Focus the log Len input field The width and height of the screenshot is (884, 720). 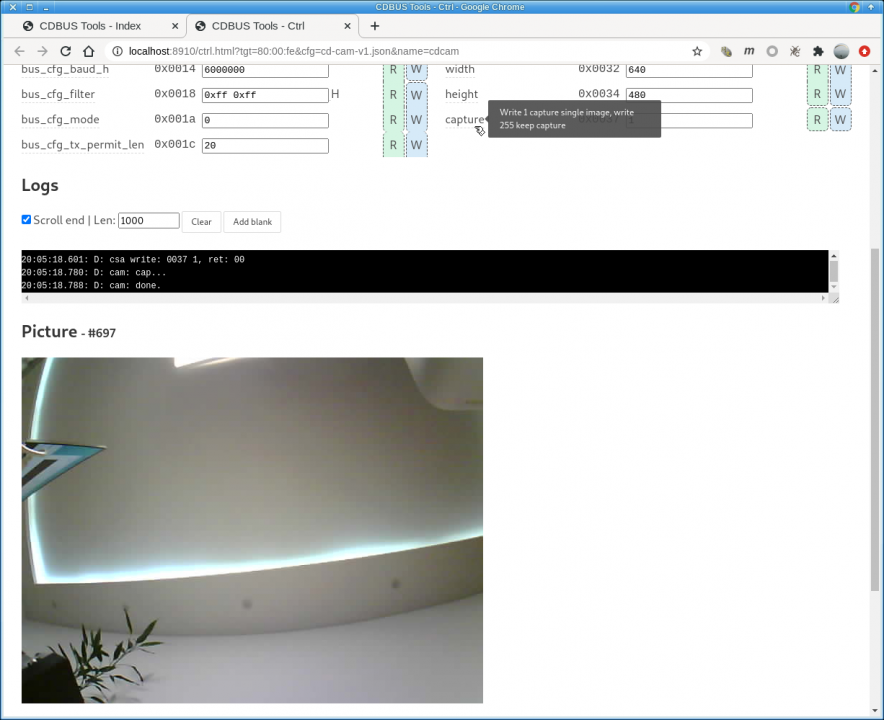coord(148,221)
